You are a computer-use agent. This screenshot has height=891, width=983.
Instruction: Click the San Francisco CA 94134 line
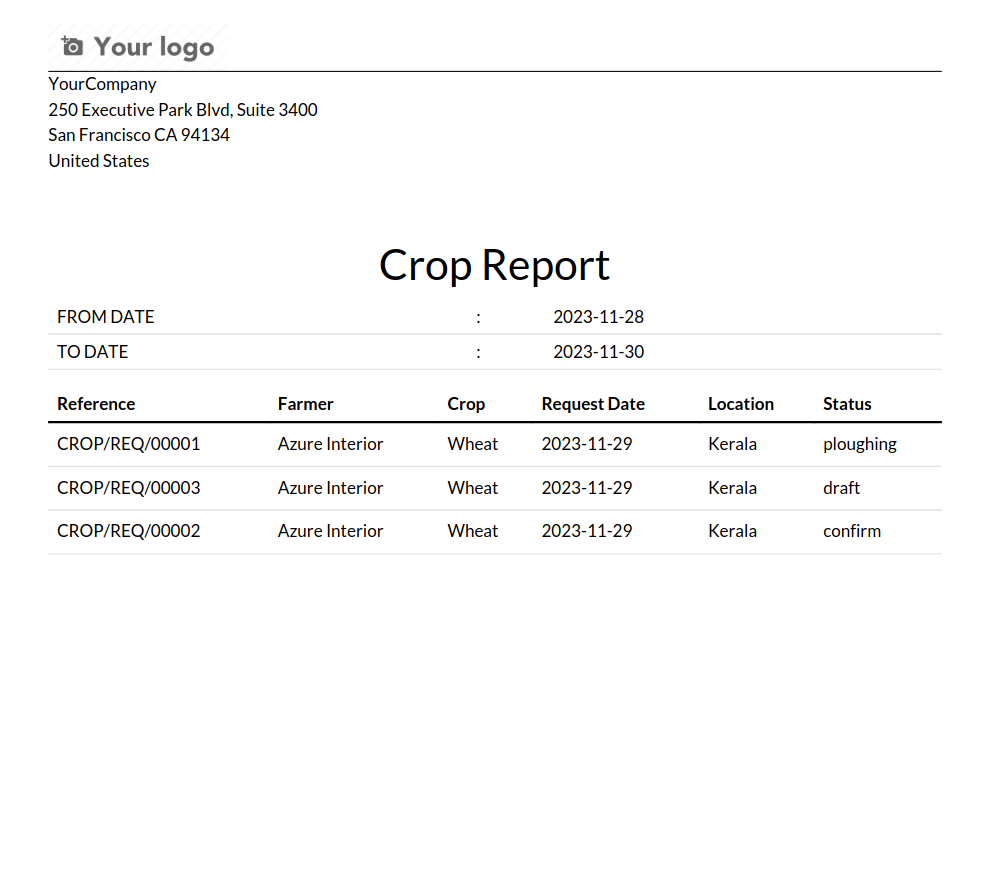[139, 135]
